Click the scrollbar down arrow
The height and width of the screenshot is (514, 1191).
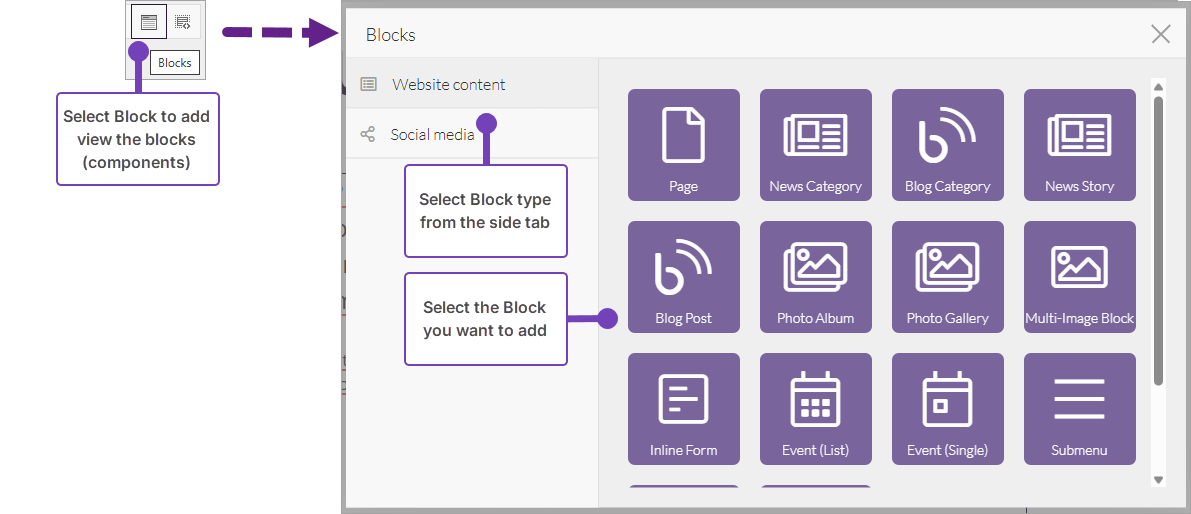(1158, 480)
